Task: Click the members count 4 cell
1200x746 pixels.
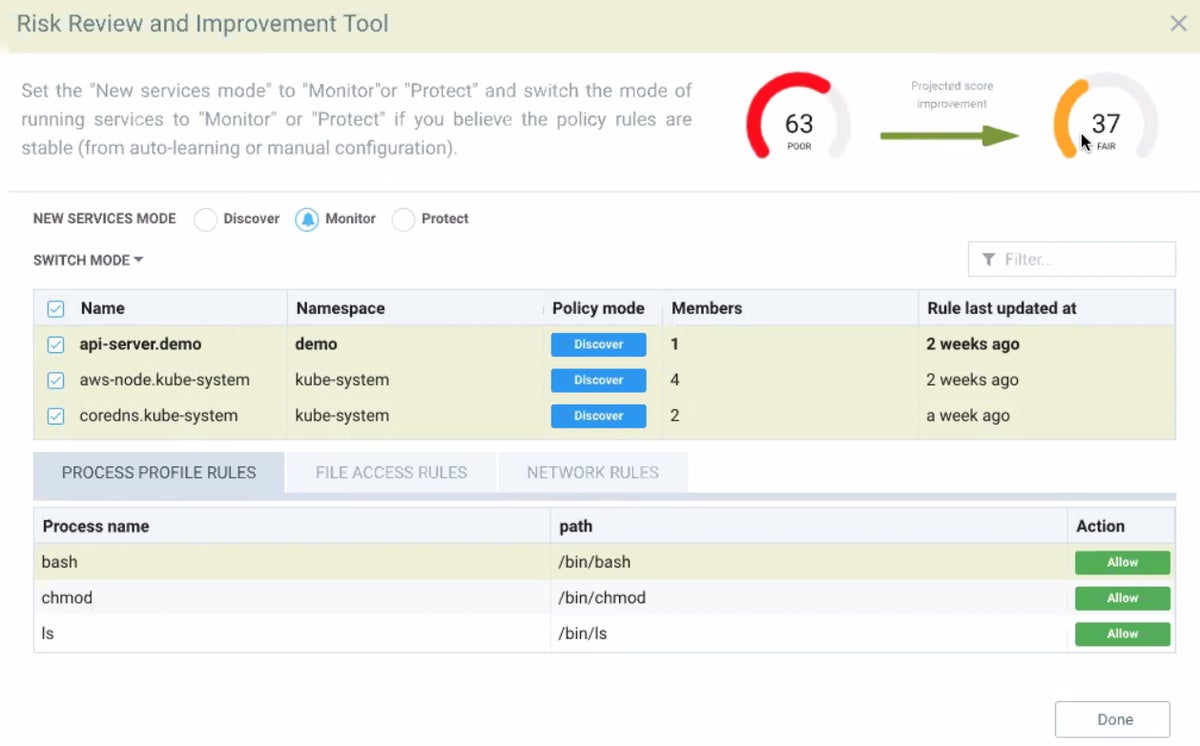Action: [675, 380]
